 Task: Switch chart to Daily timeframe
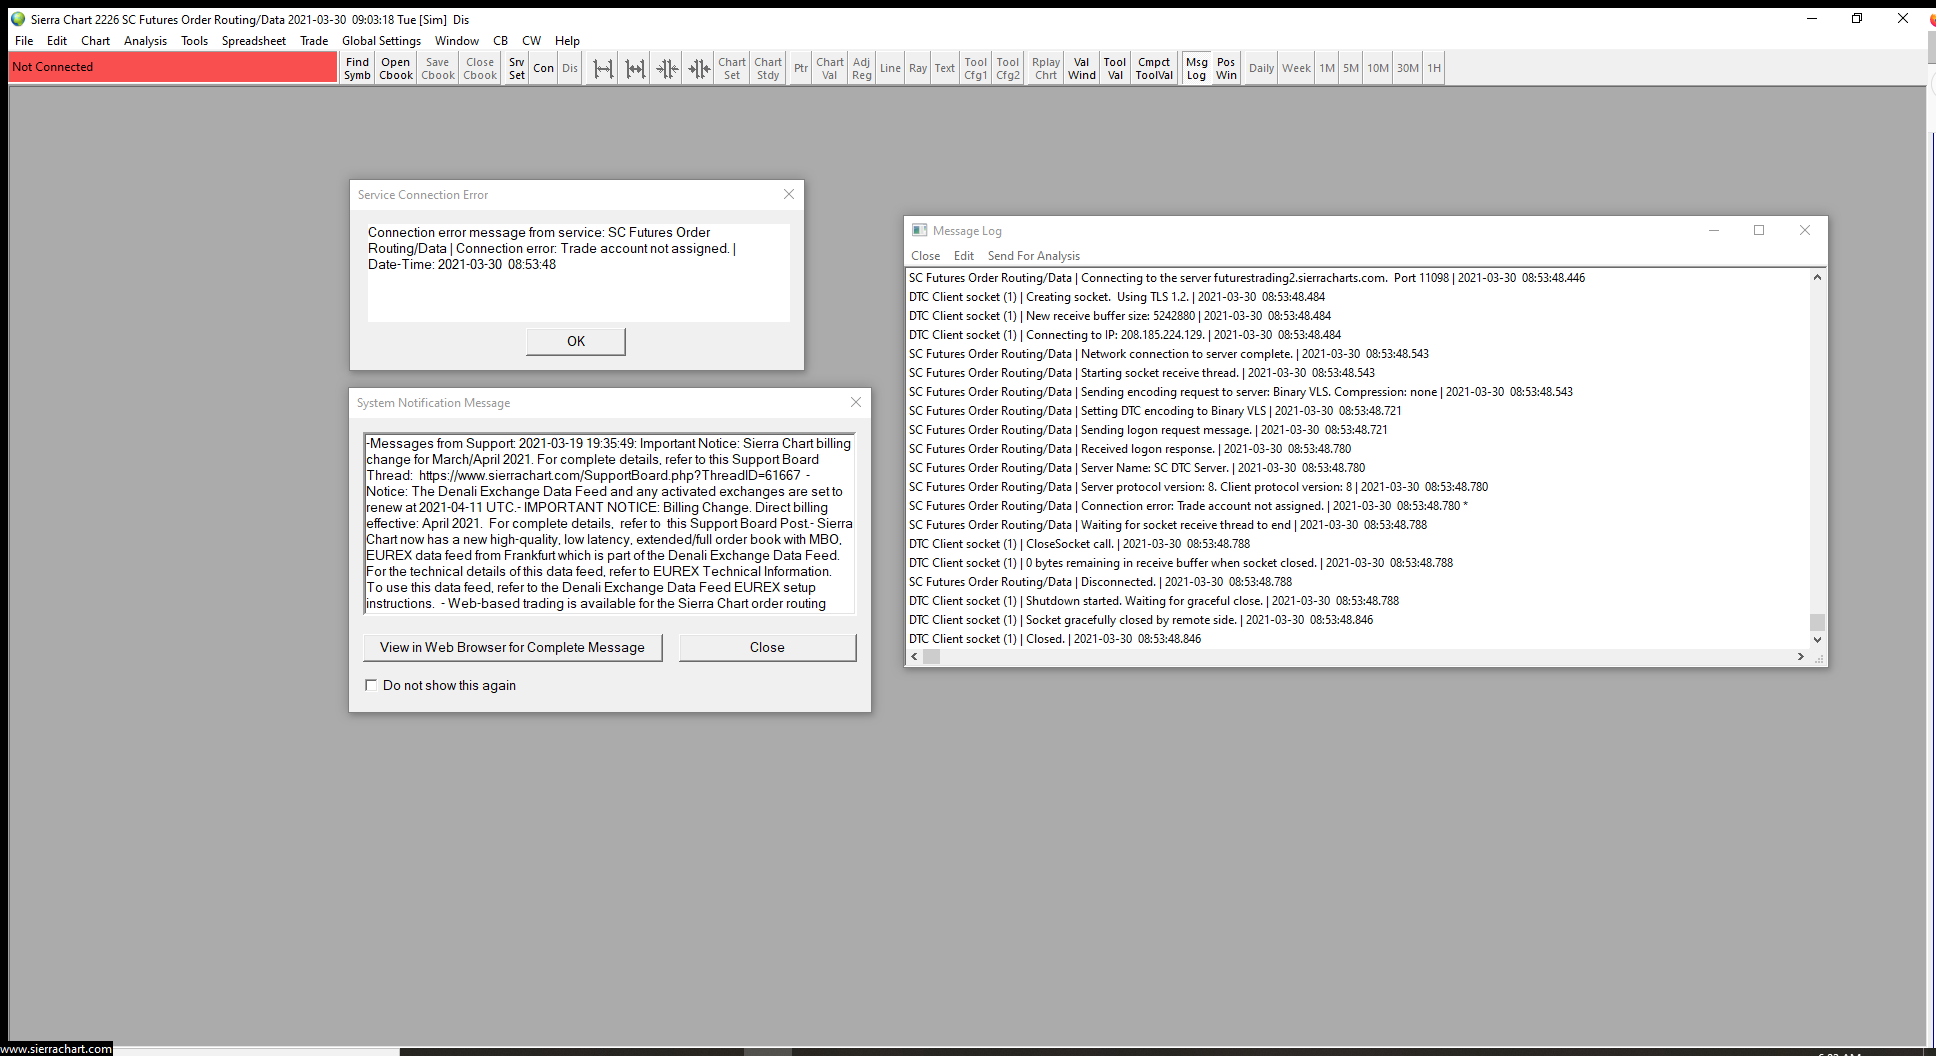pos(1262,68)
